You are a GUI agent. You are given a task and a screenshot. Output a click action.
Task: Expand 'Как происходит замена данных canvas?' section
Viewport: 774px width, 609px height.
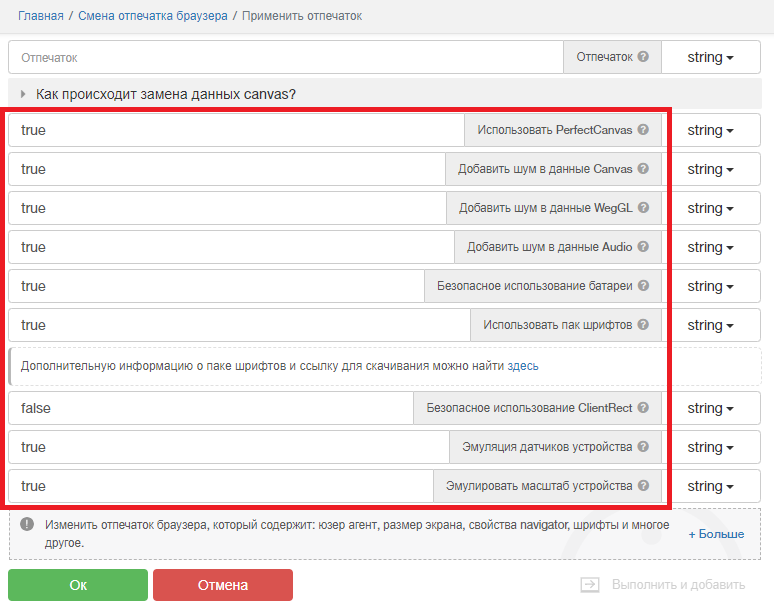pos(165,94)
